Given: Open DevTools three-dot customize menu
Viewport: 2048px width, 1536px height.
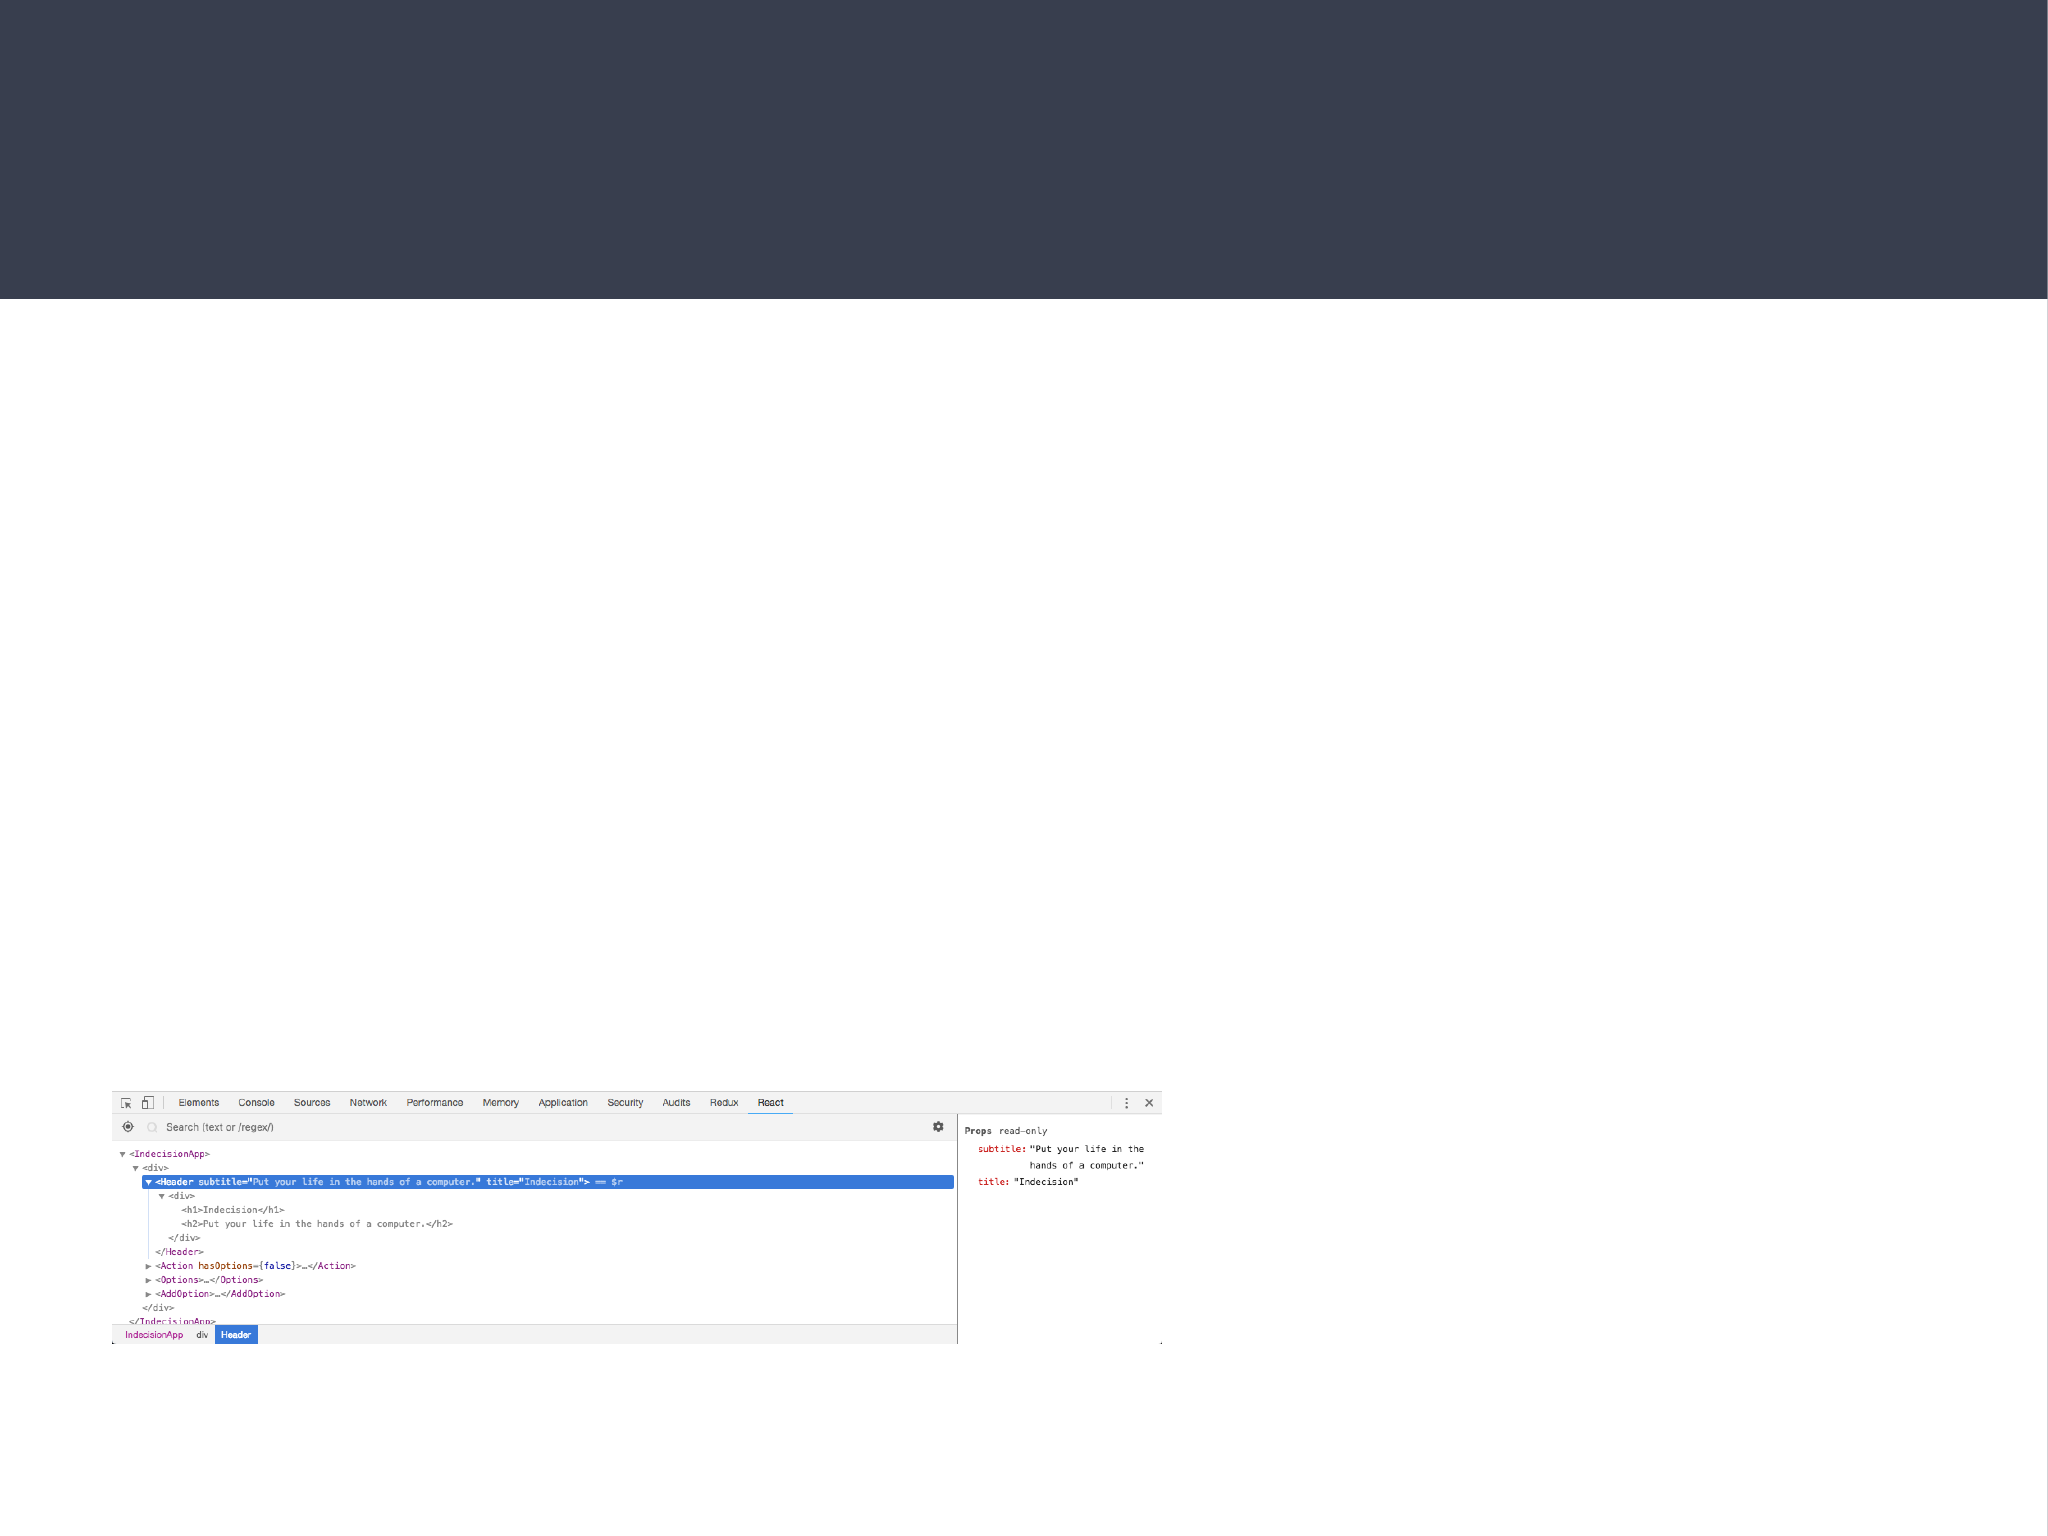Looking at the screenshot, I should tap(1126, 1103).
